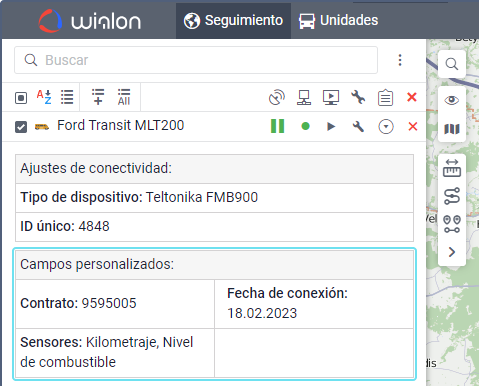
Task: Expand the Ford Transit circular dropdown menu
Action: [x=386, y=127]
